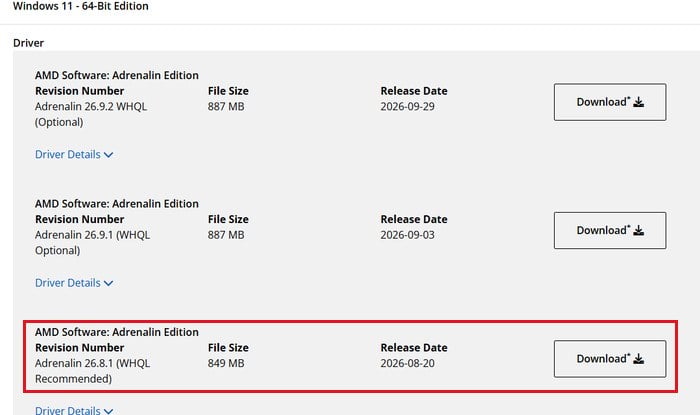The width and height of the screenshot is (700, 415).
Task: Click 'Adrenalin 26.8.1 (WHQL Recommended)' revision text
Action: click(x=92, y=371)
